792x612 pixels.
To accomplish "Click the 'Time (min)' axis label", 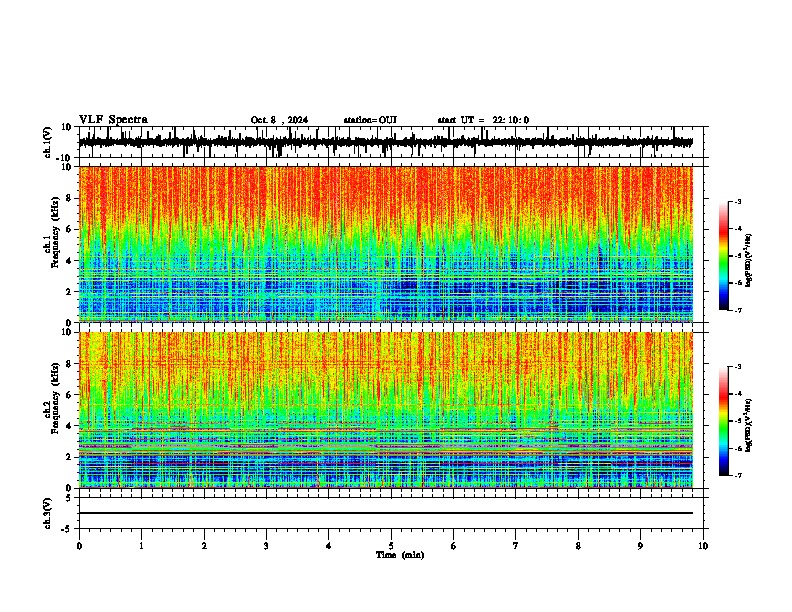I will (x=400, y=555).
